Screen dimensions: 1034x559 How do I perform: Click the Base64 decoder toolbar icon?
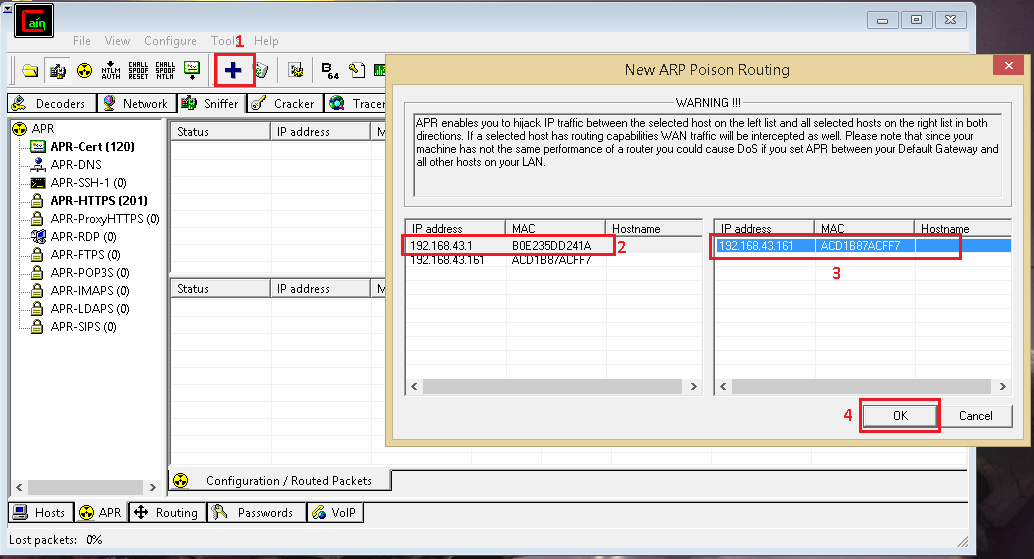pos(330,70)
